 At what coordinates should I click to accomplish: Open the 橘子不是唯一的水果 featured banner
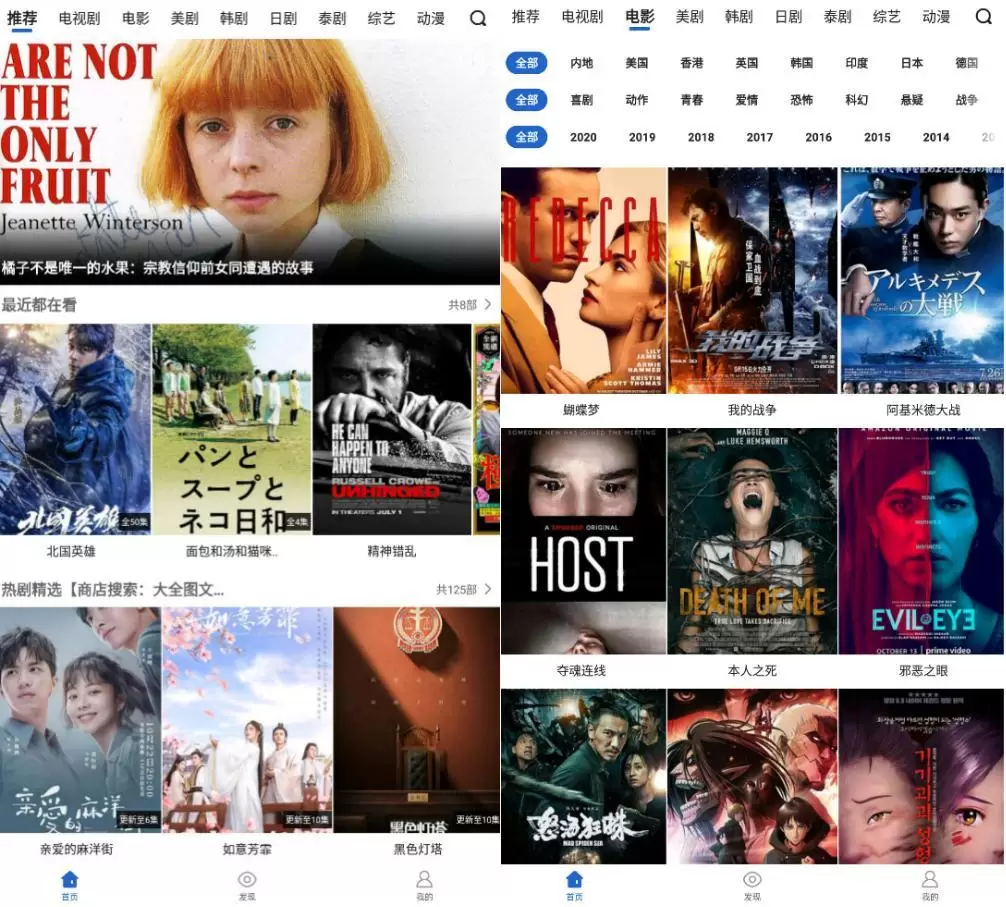coord(250,162)
